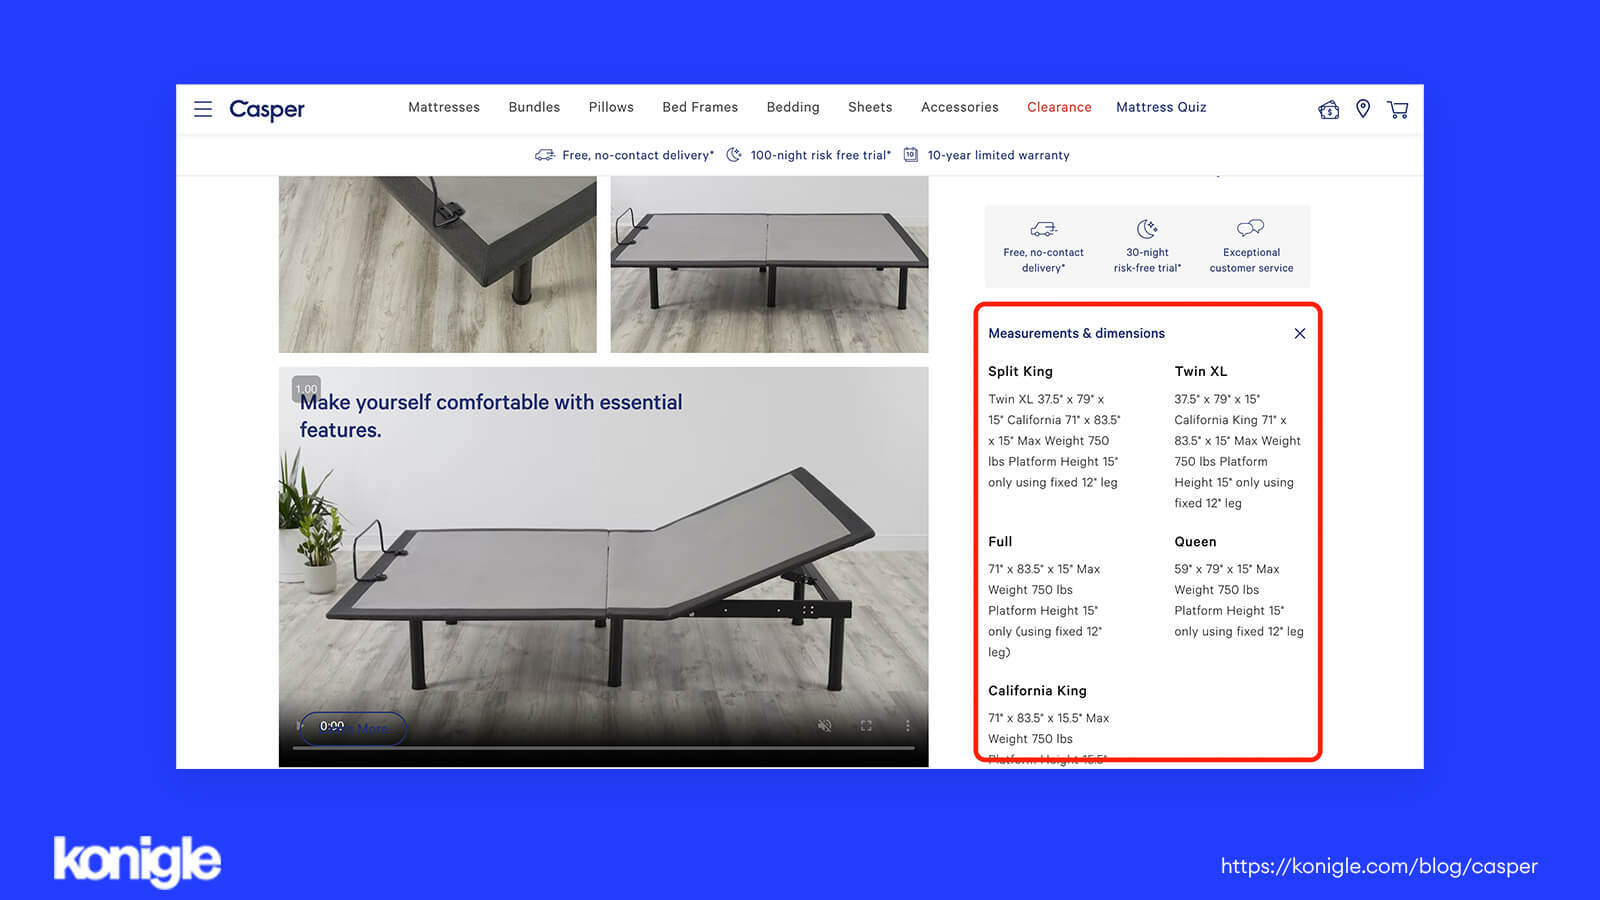The image size is (1600, 900).
Task: Select the Full size heading
Action: tap(1000, 541)
